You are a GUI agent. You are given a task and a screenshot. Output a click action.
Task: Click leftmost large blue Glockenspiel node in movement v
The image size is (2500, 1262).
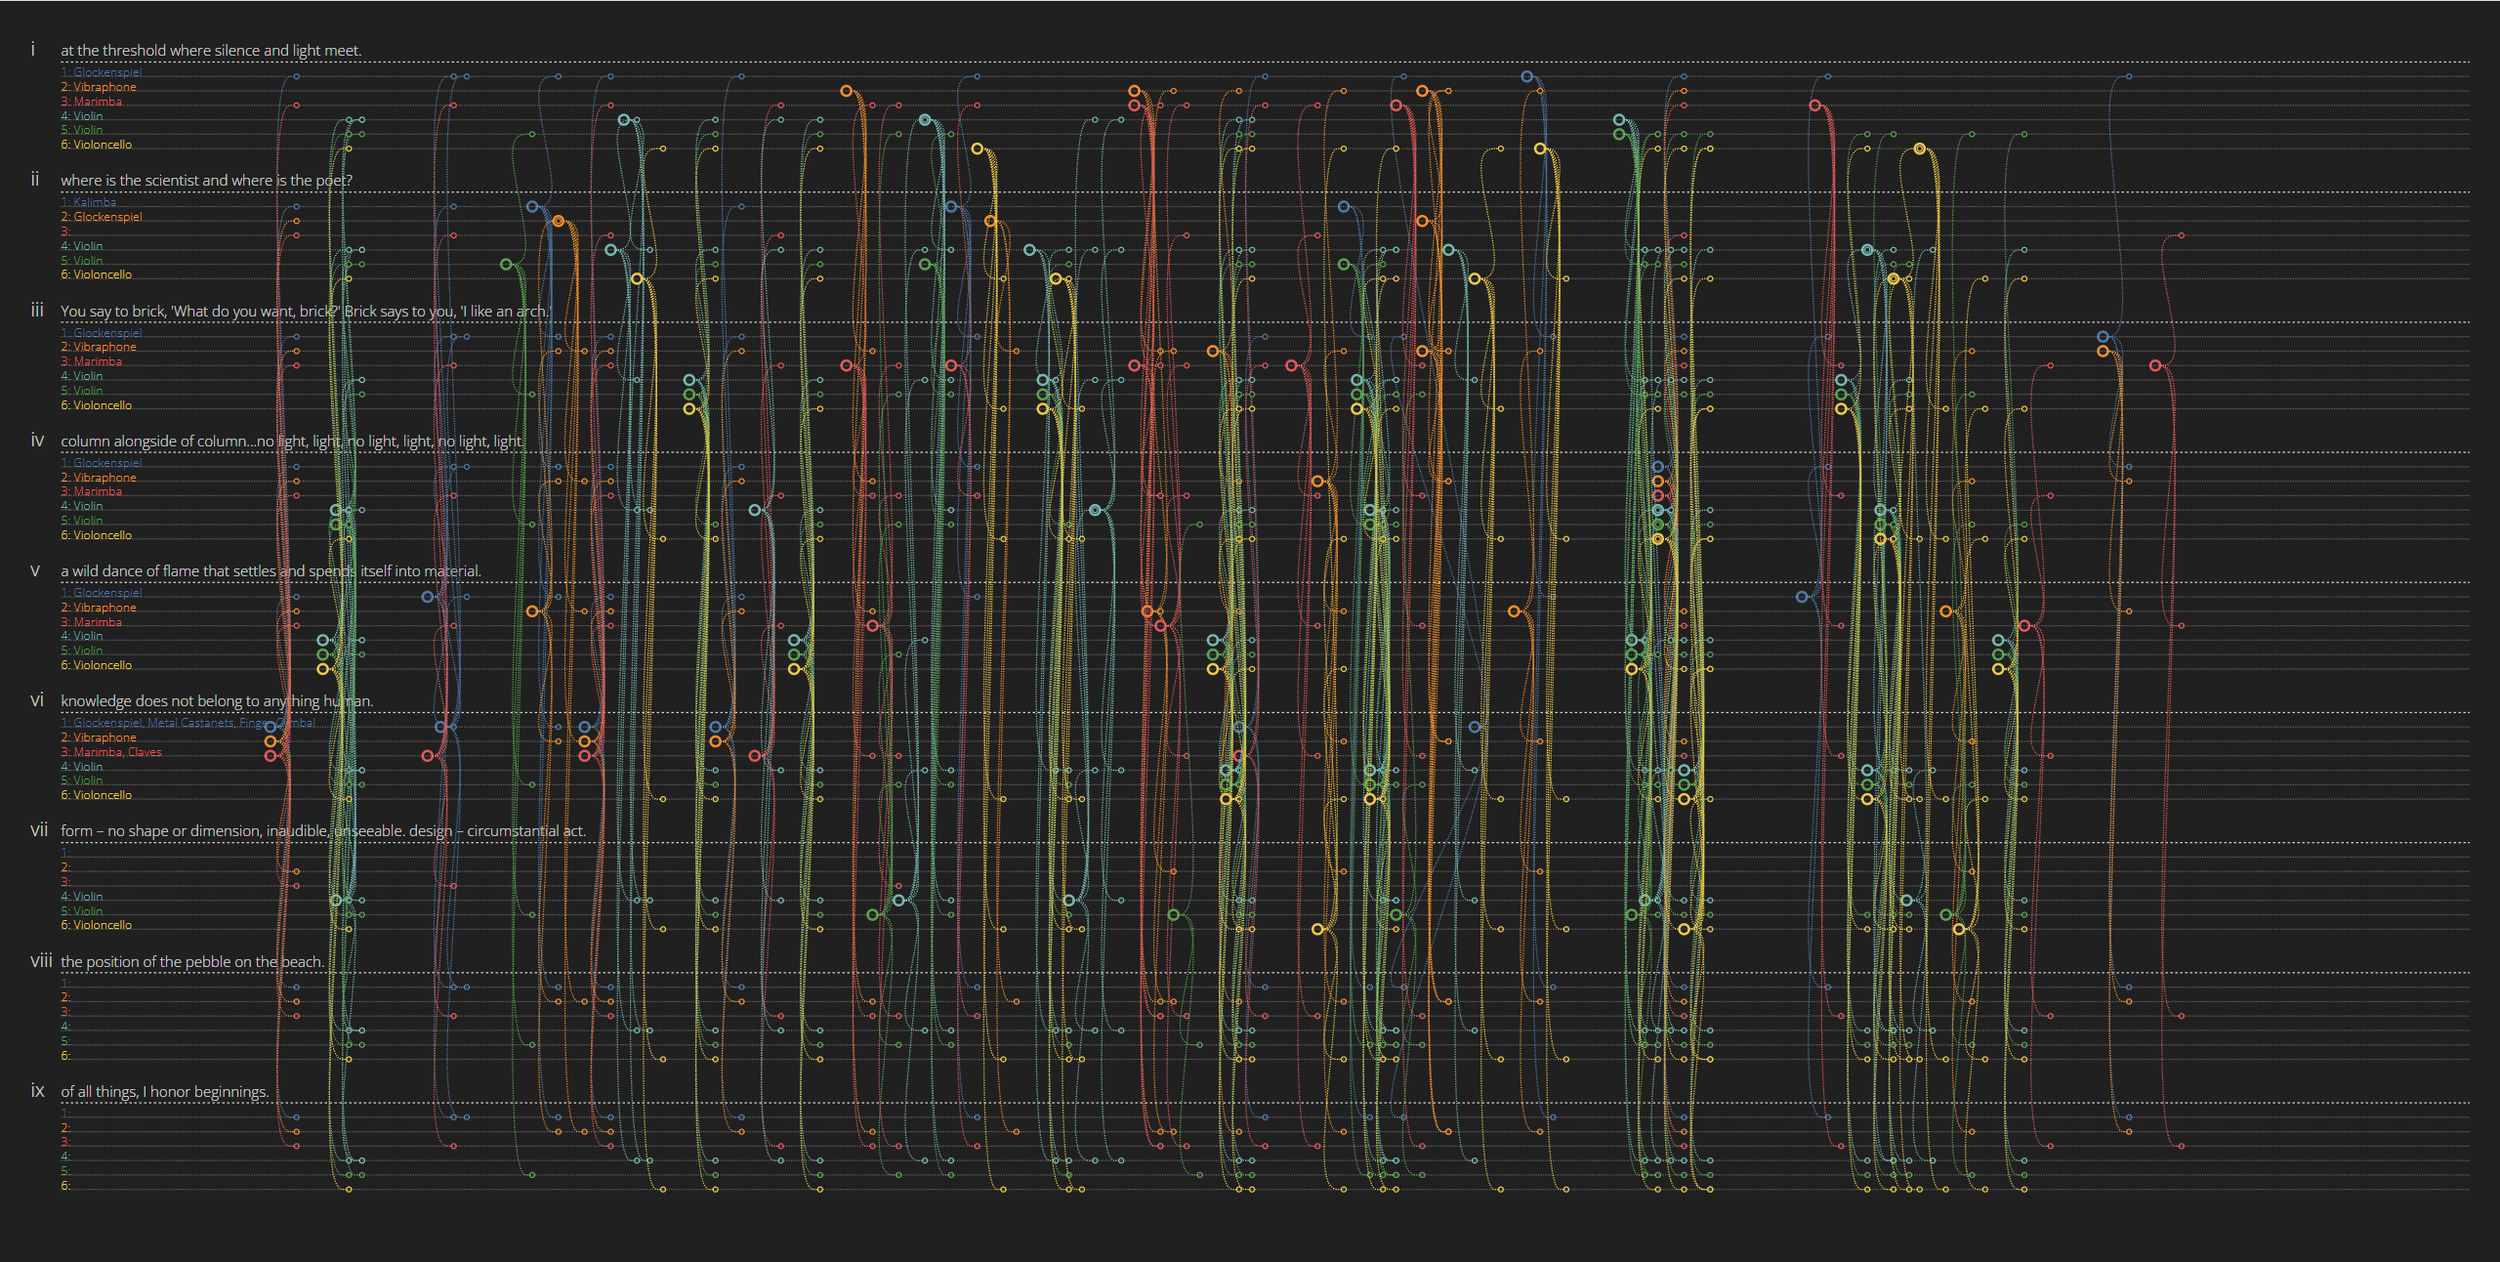point(428,597)
